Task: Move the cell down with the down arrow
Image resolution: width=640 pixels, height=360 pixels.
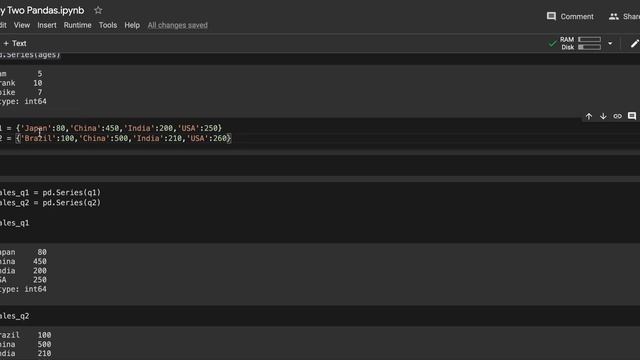Action: tap(603, 116)
